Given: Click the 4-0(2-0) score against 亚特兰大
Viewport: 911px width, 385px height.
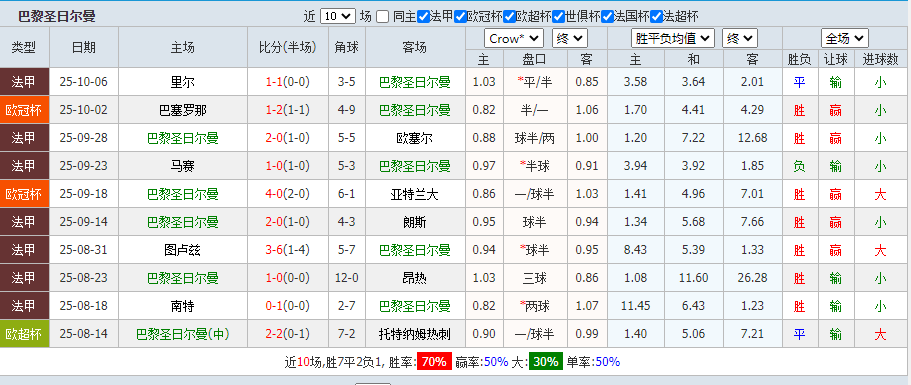Looking at the screenshot, I should 288,194.
